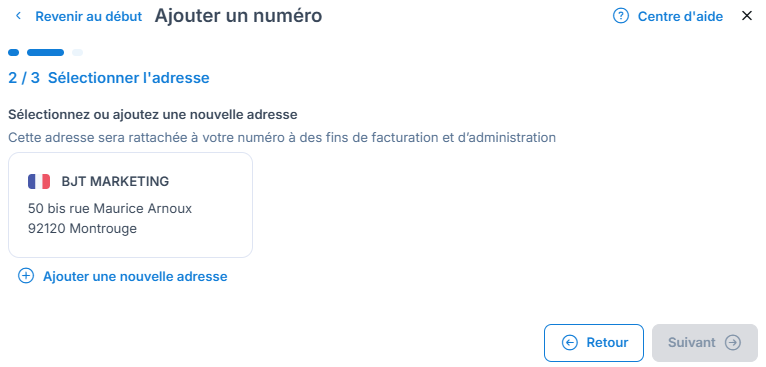Click the right arrow icon in Suivant
The image size is (766, 367).
pos(733,343)
